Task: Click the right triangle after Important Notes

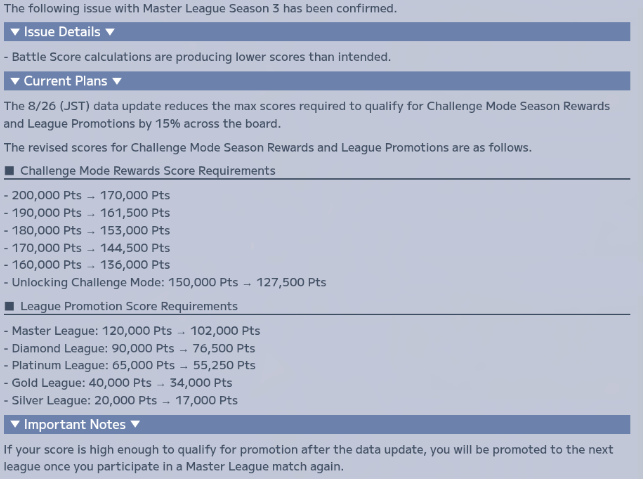Action: tap(135, 424)
